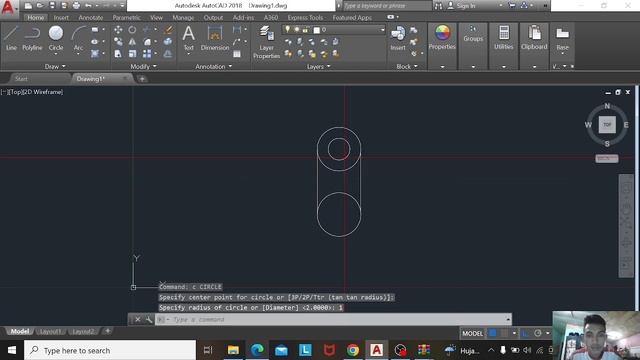Select the Dimension tool
This screenshot has height=360, width=640.
pyautogui.click(x=215, y=38)
